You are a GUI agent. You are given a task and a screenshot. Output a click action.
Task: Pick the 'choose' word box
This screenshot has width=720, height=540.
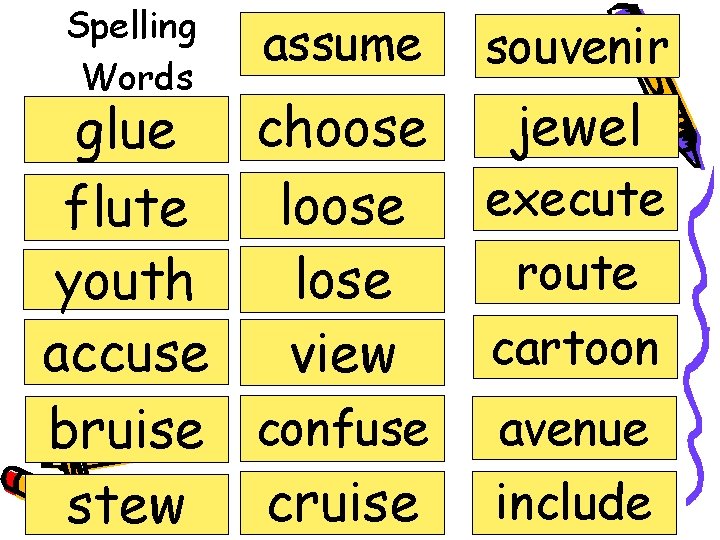coord(343,128)
